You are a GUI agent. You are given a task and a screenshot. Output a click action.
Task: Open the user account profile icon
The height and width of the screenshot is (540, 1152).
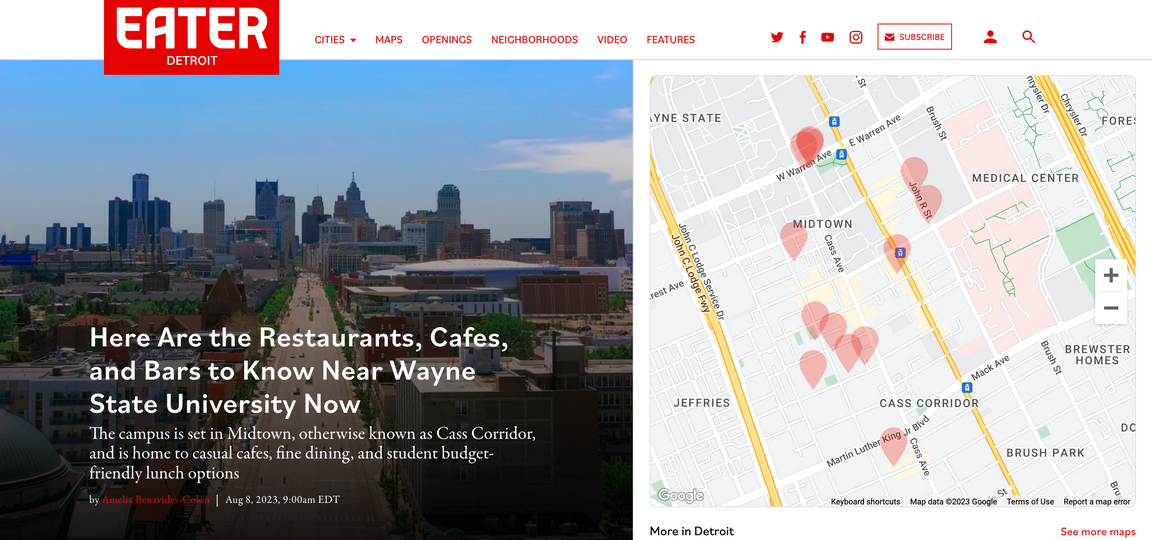coord(990,37)
